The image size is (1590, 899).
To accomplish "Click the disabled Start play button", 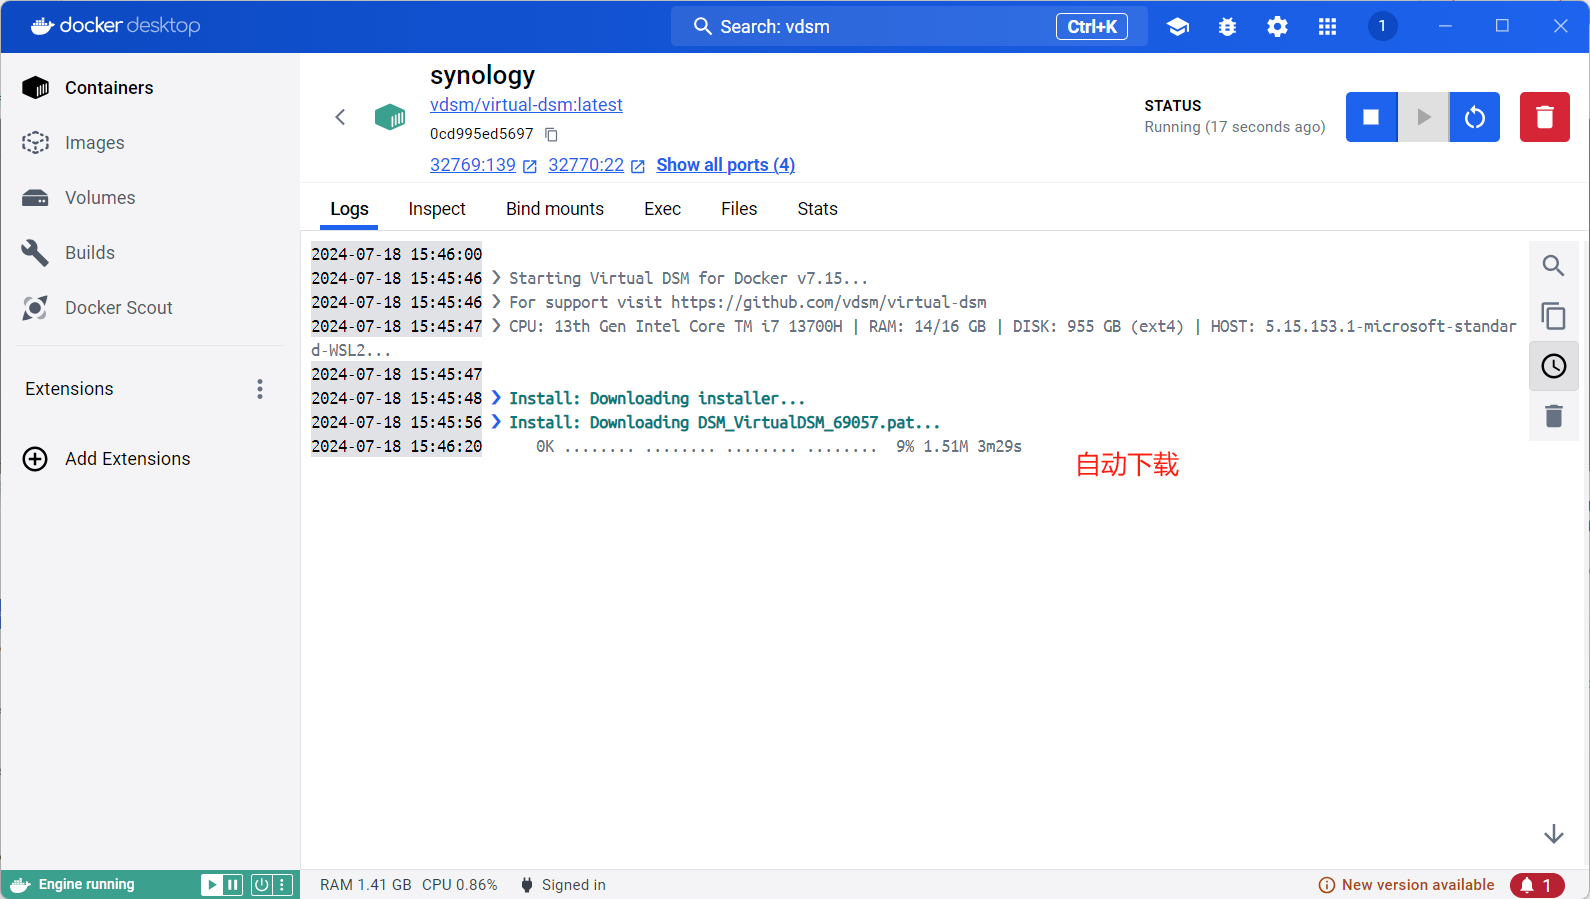I will coord(1423,117).
